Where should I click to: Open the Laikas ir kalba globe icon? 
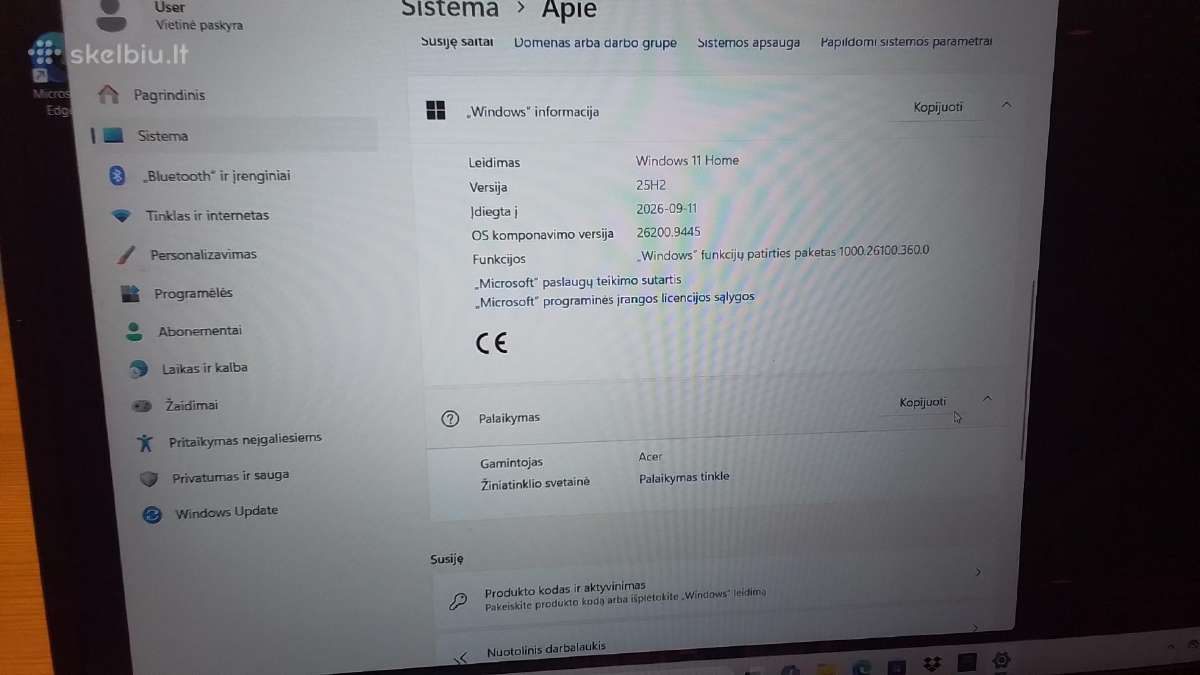pyautogui.click(x=139, y=368)
